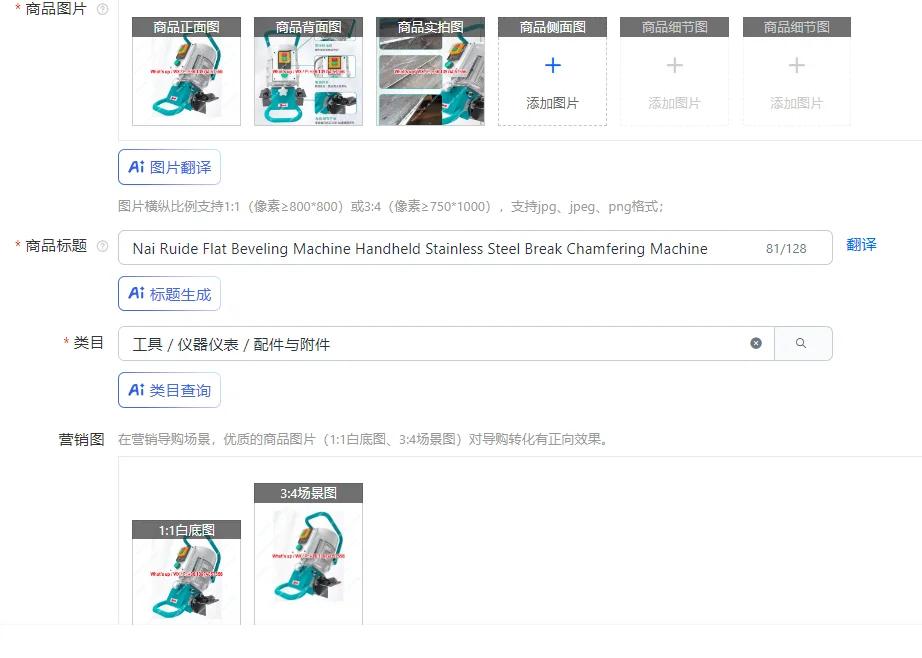This screenshot has width=922, height=658.
Task: Select the 商品正面图 thumbnail
Action: pos(186,72)
